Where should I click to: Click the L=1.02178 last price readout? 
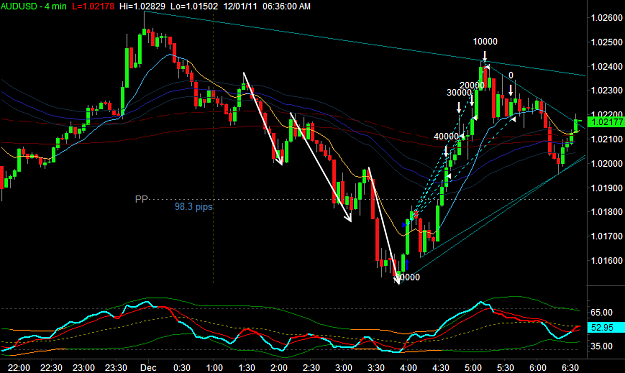click(93, 6)
